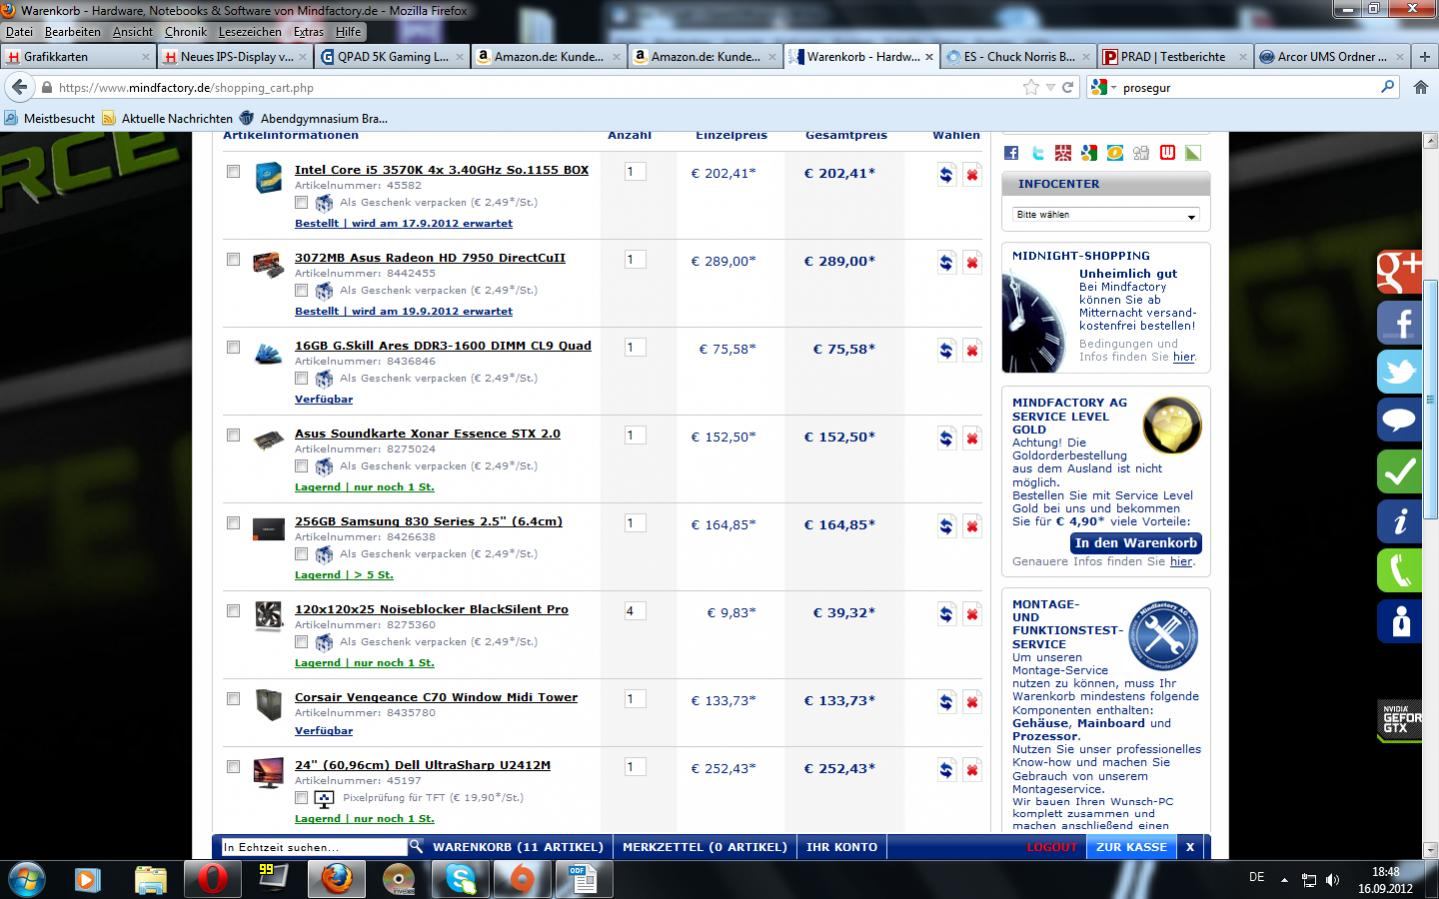Refresh the Asus Radeon HD 7950 row
Image resolution: width=1439 pixels, height=899 pixels.
[946, 263]
